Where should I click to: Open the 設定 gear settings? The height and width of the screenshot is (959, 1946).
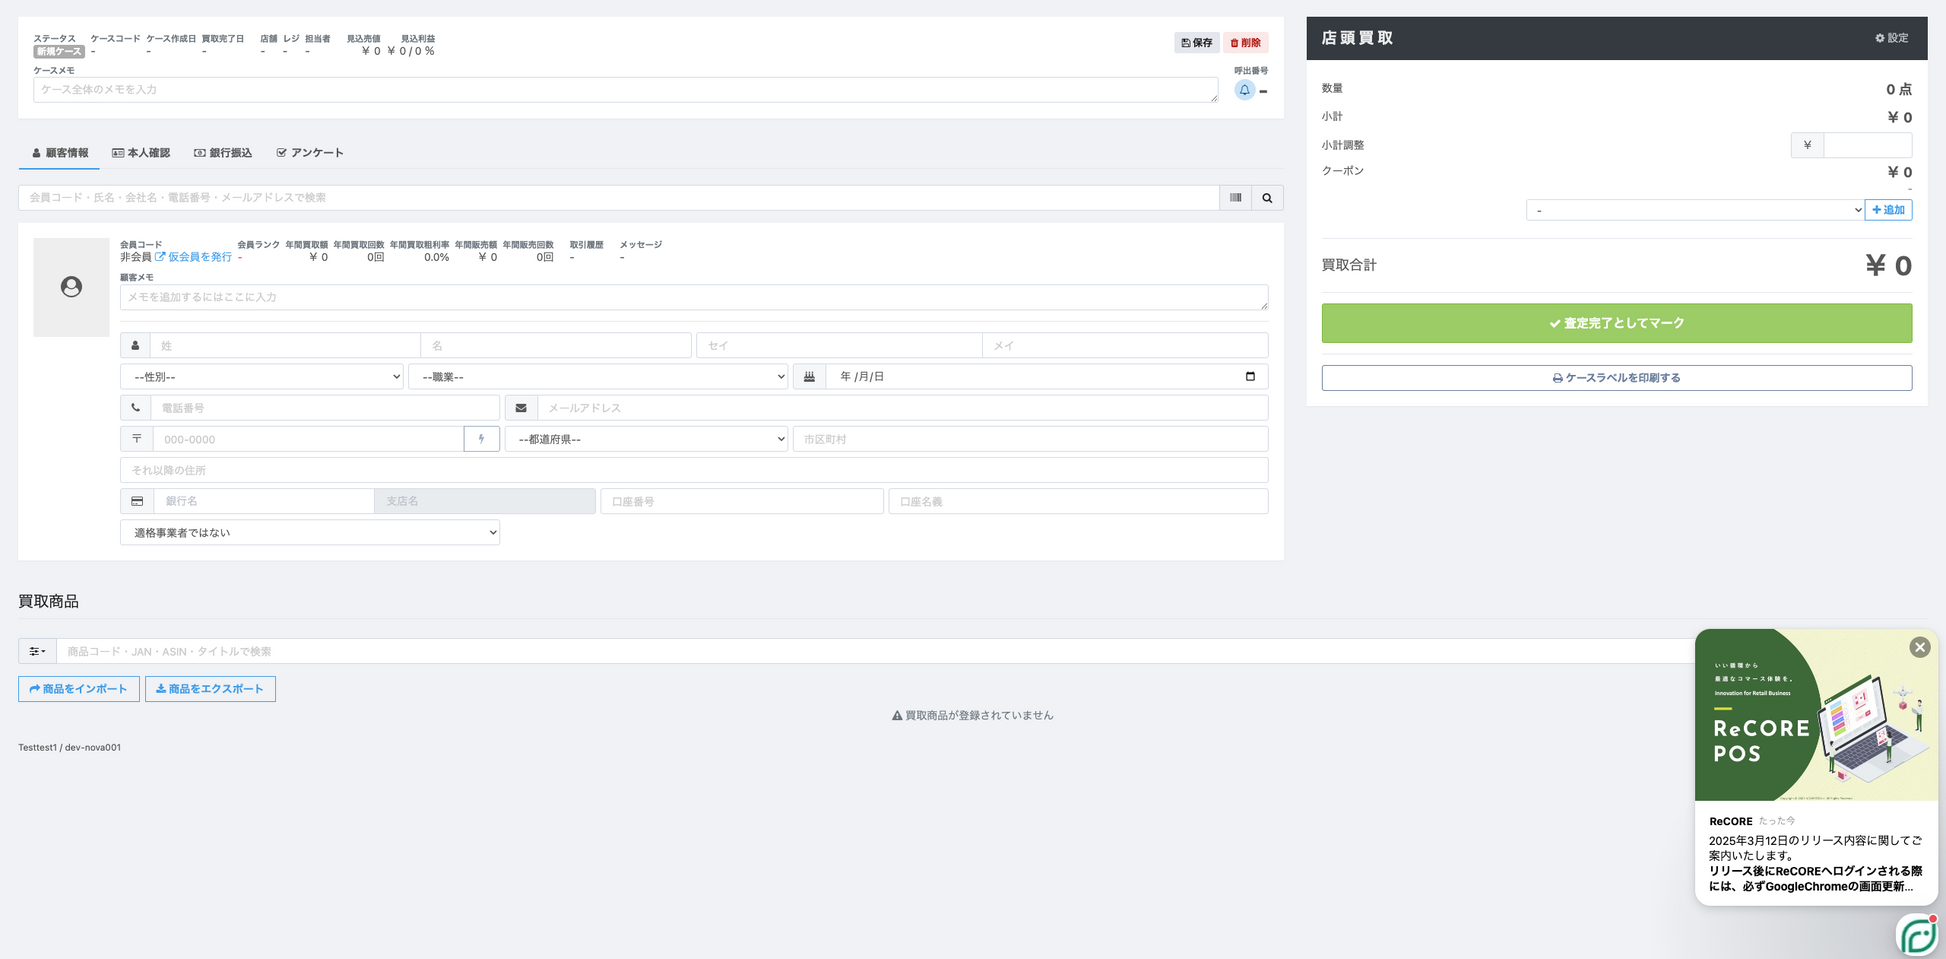[x=1891, y=38]
